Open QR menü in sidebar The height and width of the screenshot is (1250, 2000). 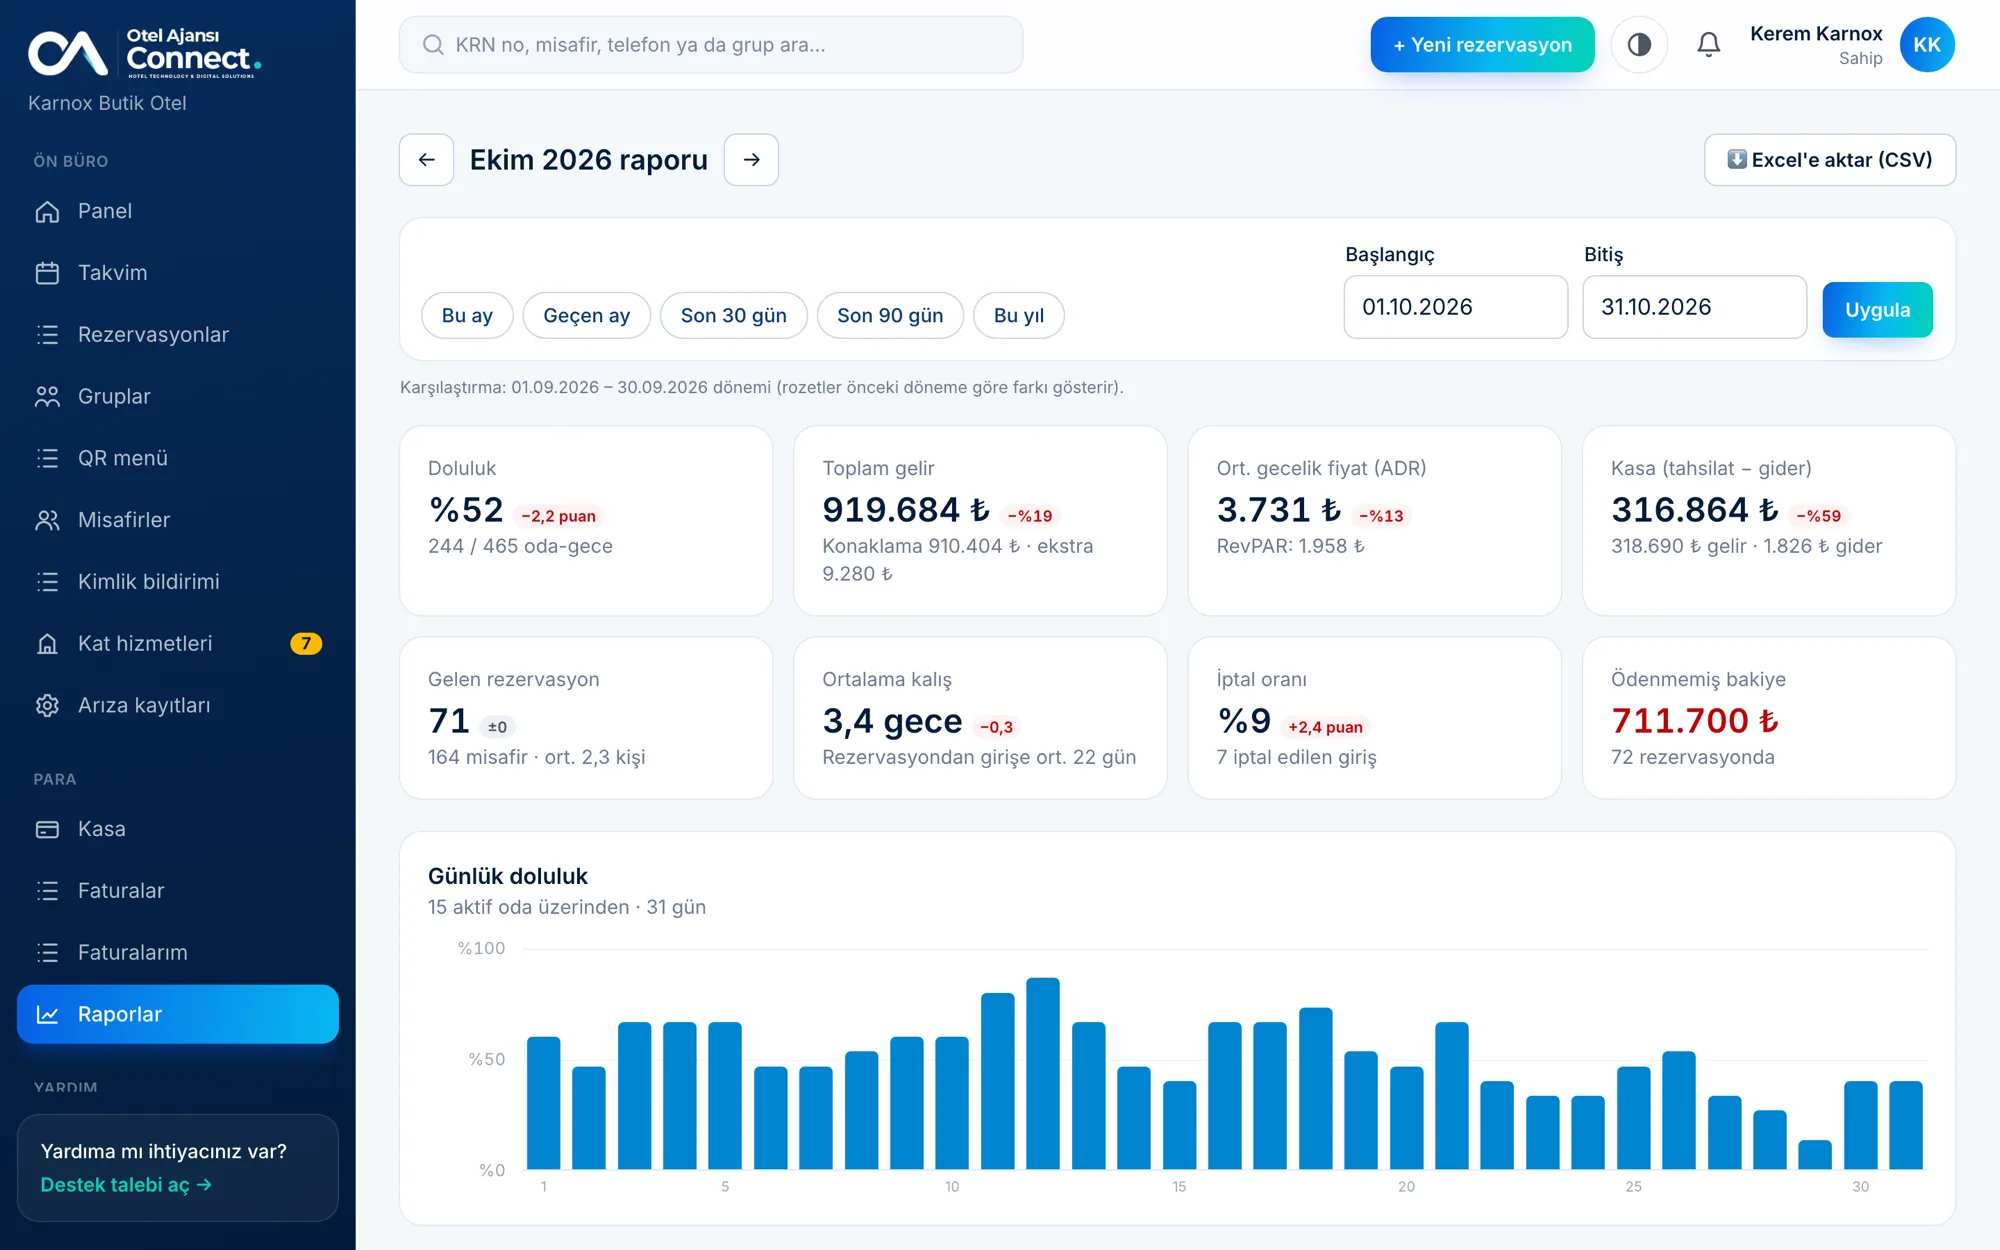pyautogui.click(x=178, y=458)
